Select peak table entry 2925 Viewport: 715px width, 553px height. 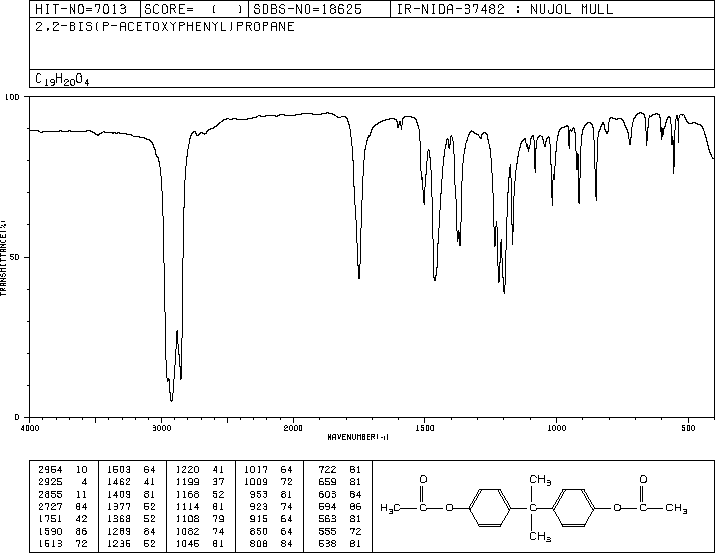50,481
